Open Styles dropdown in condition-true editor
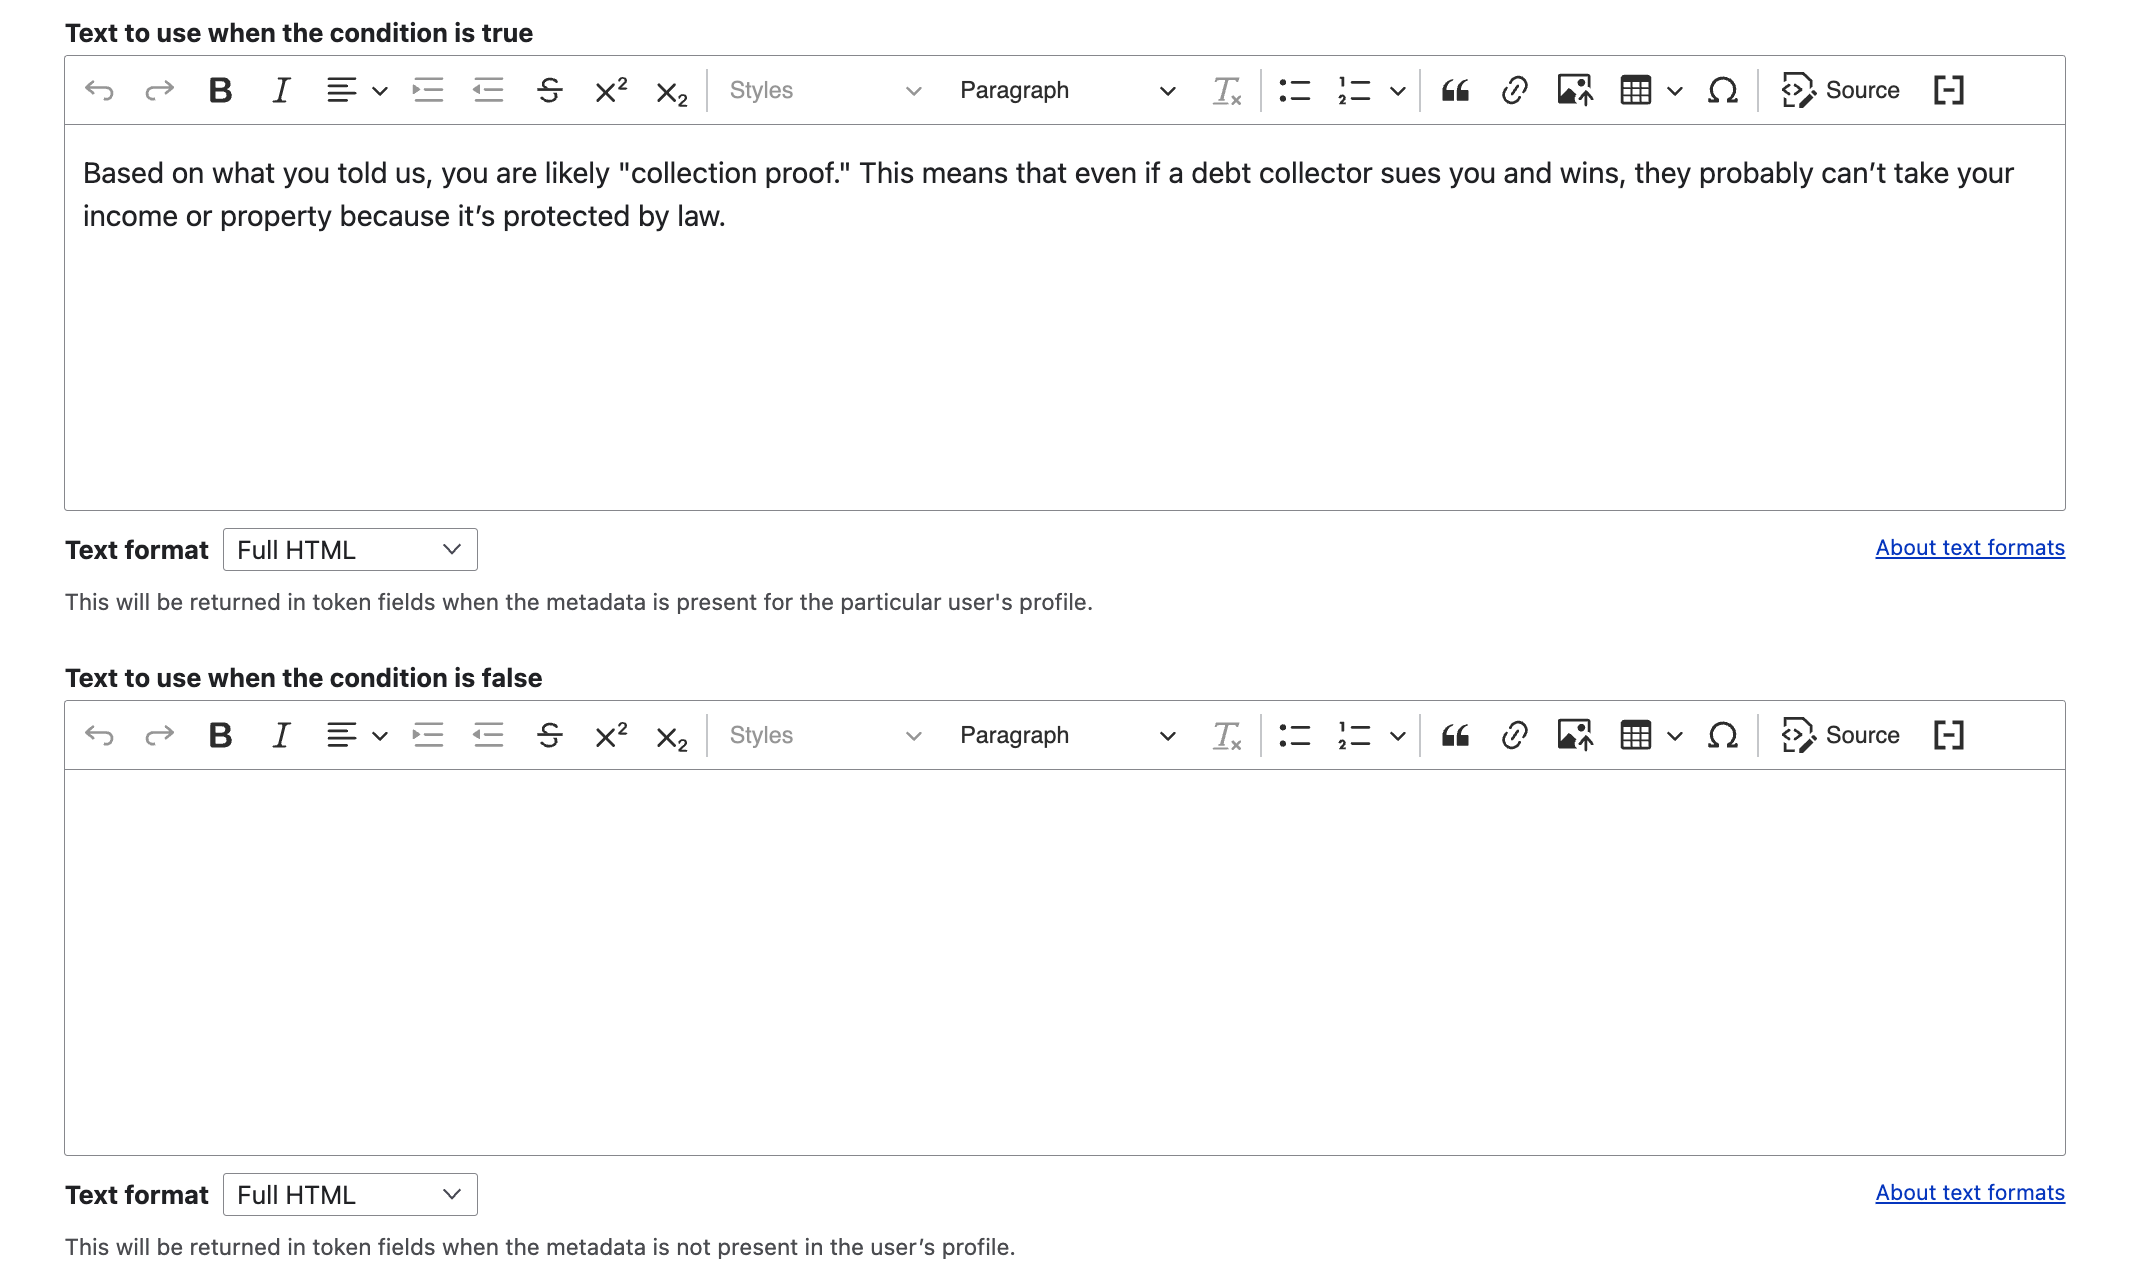Viewport: 2138px width, 1286px height. click(x=824, y=91)
